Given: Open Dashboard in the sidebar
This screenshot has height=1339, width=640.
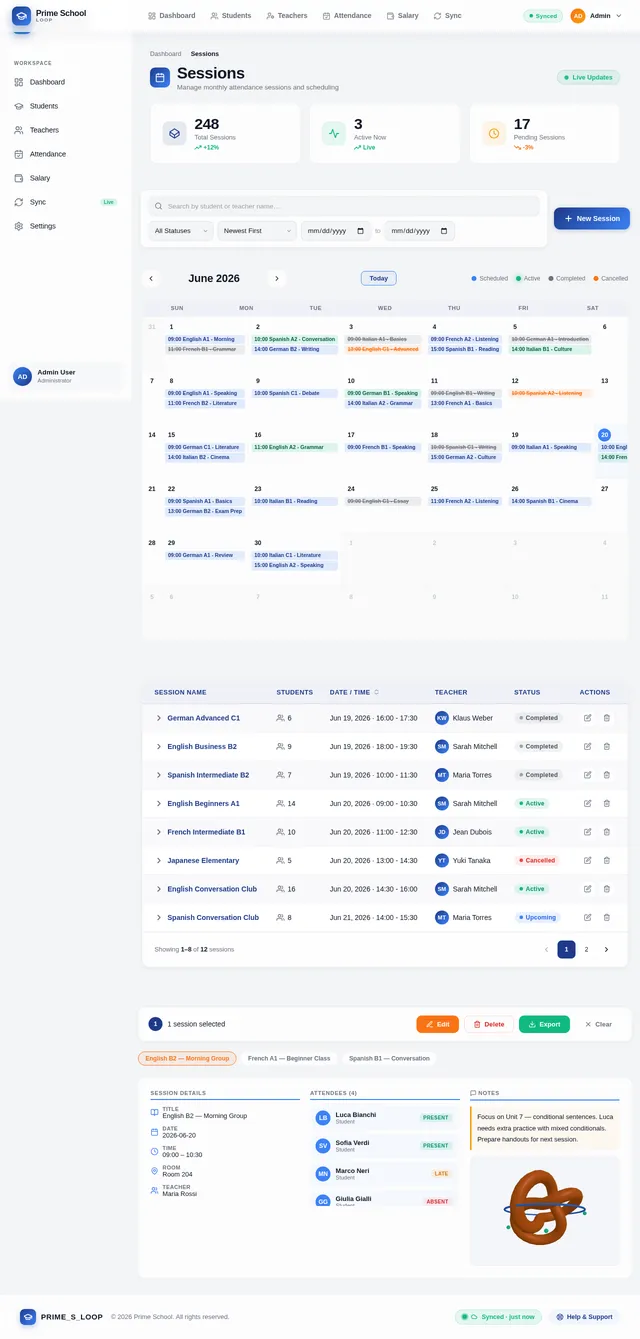Looking at the screenshot, I should pyautogui.click(x=66, y=82).
